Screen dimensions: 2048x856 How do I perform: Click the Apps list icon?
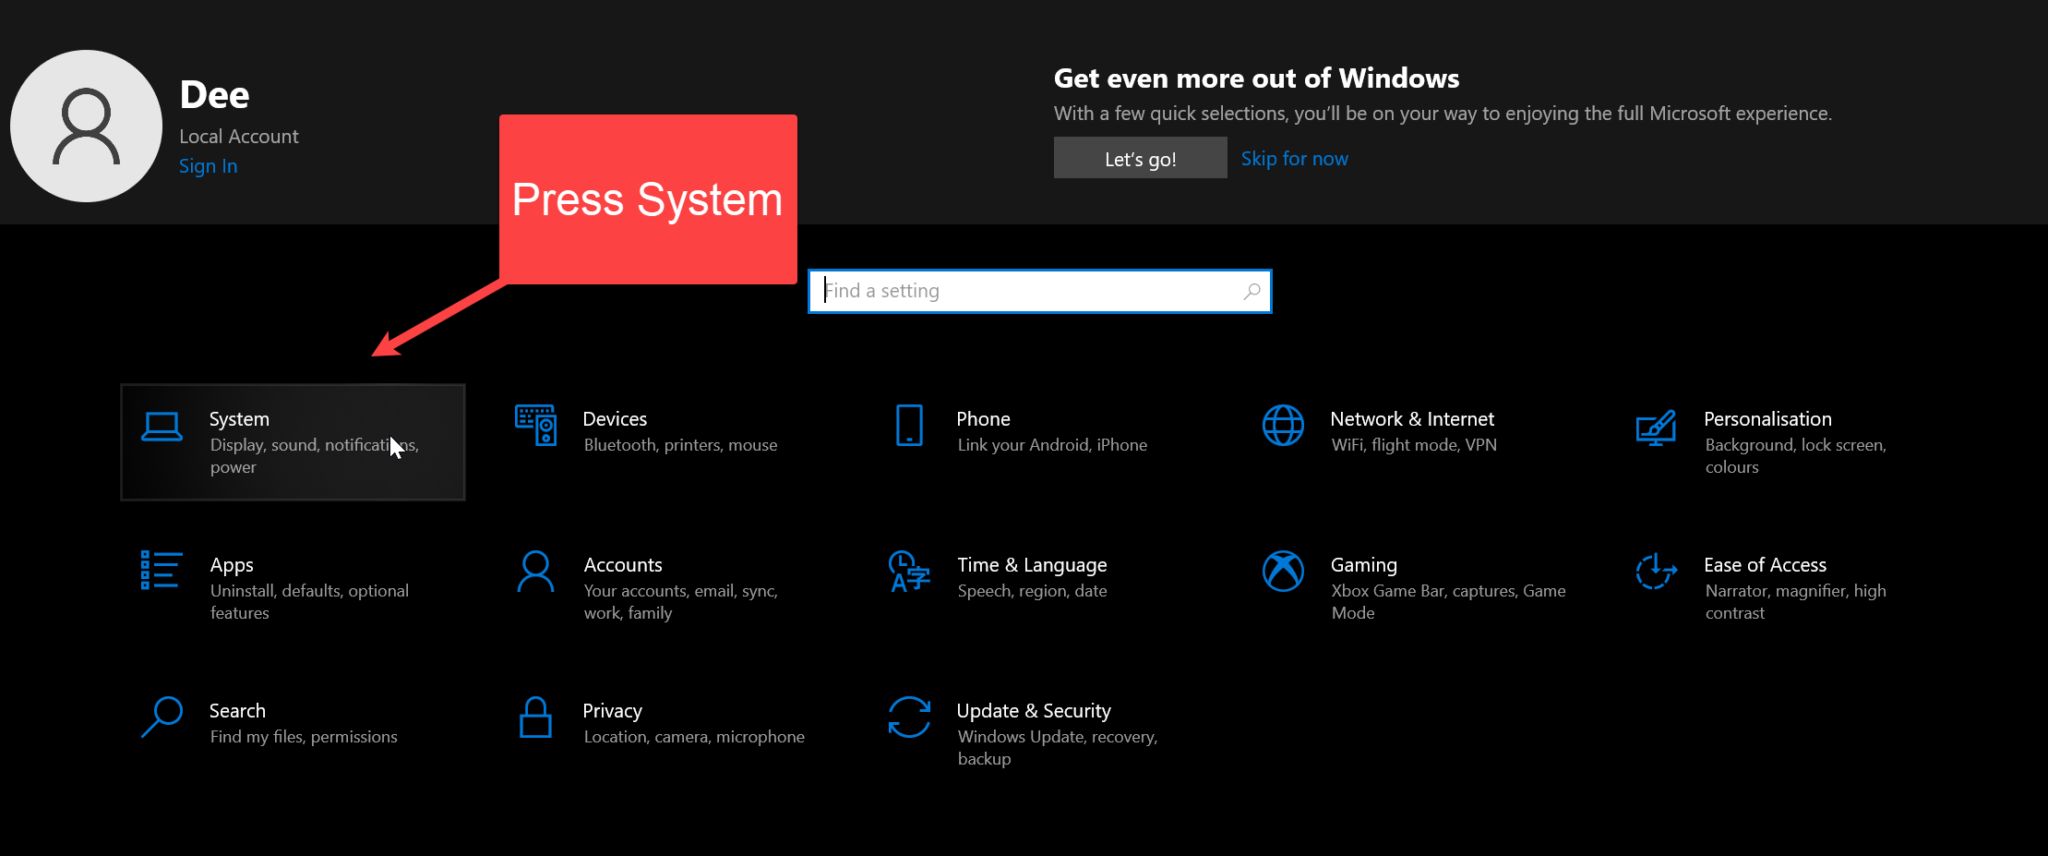tap(161, 570)
